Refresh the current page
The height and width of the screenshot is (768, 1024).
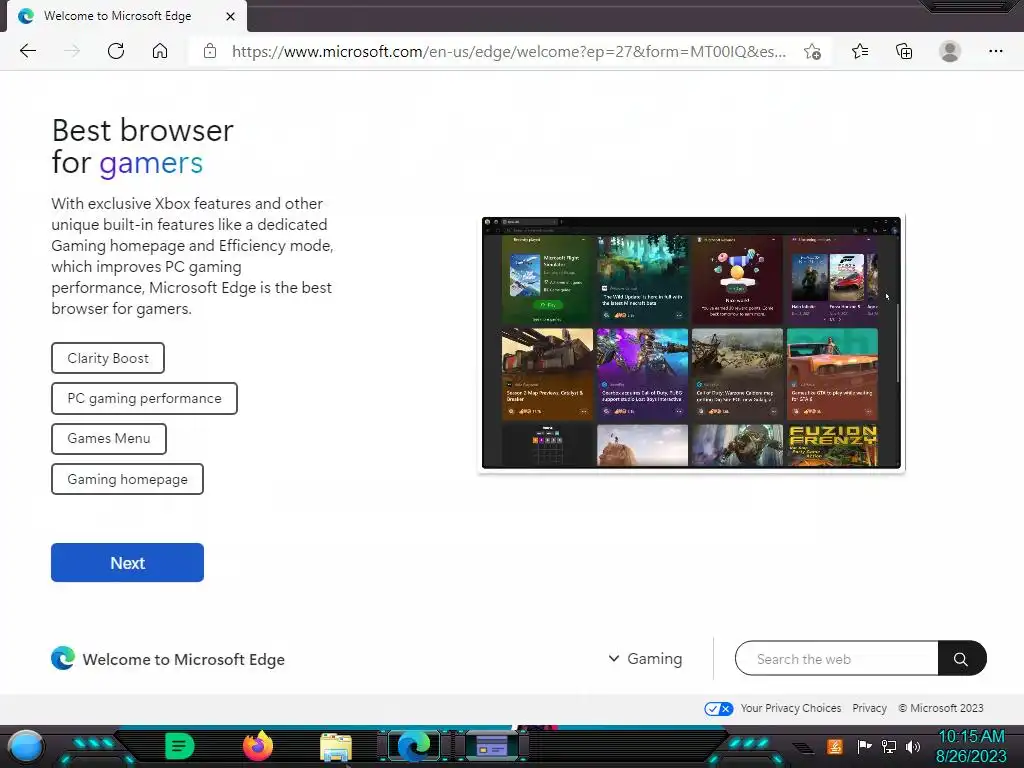click(116, 51)
